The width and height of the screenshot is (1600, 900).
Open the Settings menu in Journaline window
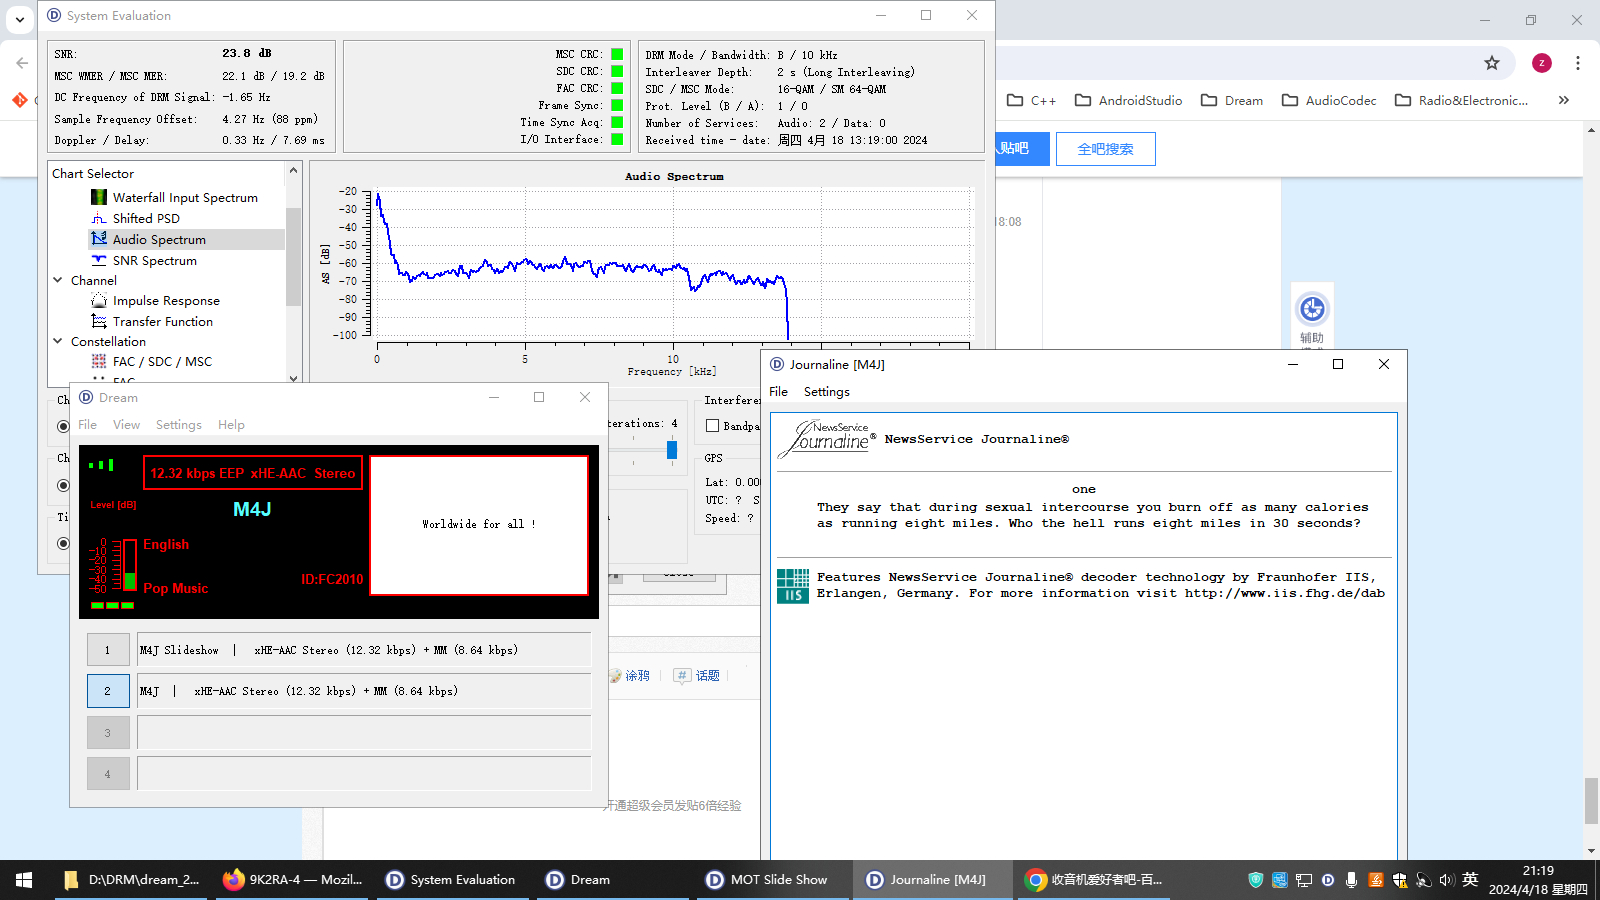coord(827,392)
